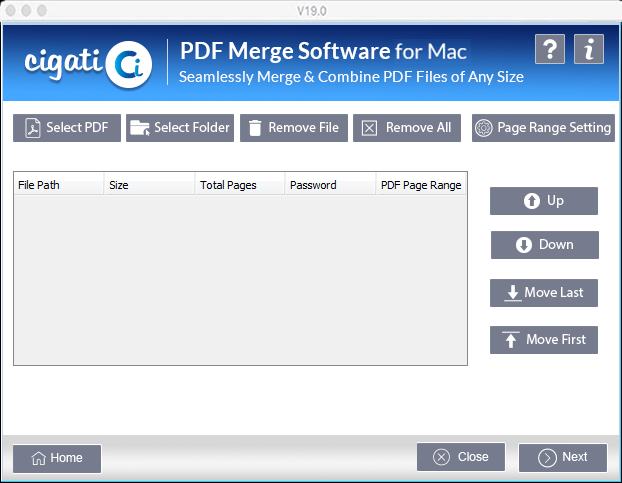
Task: Sort by the Size column header
Action: click(x=150, y=185)
